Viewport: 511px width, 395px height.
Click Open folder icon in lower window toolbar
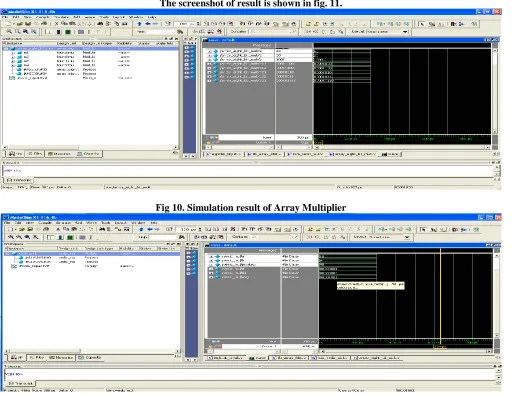tap(22, 229)
